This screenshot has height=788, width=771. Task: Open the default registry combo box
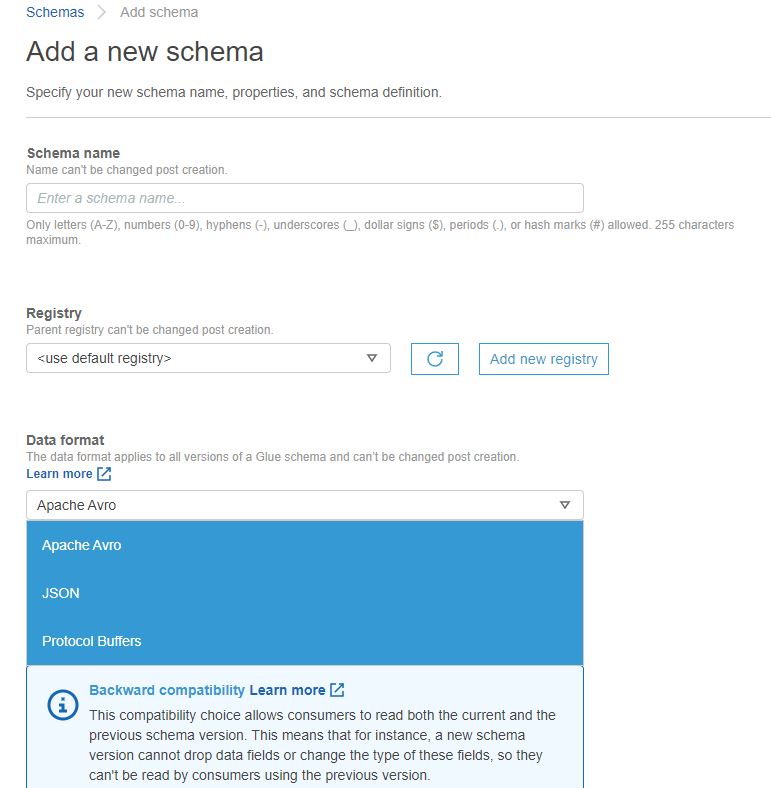pos(208,358)
